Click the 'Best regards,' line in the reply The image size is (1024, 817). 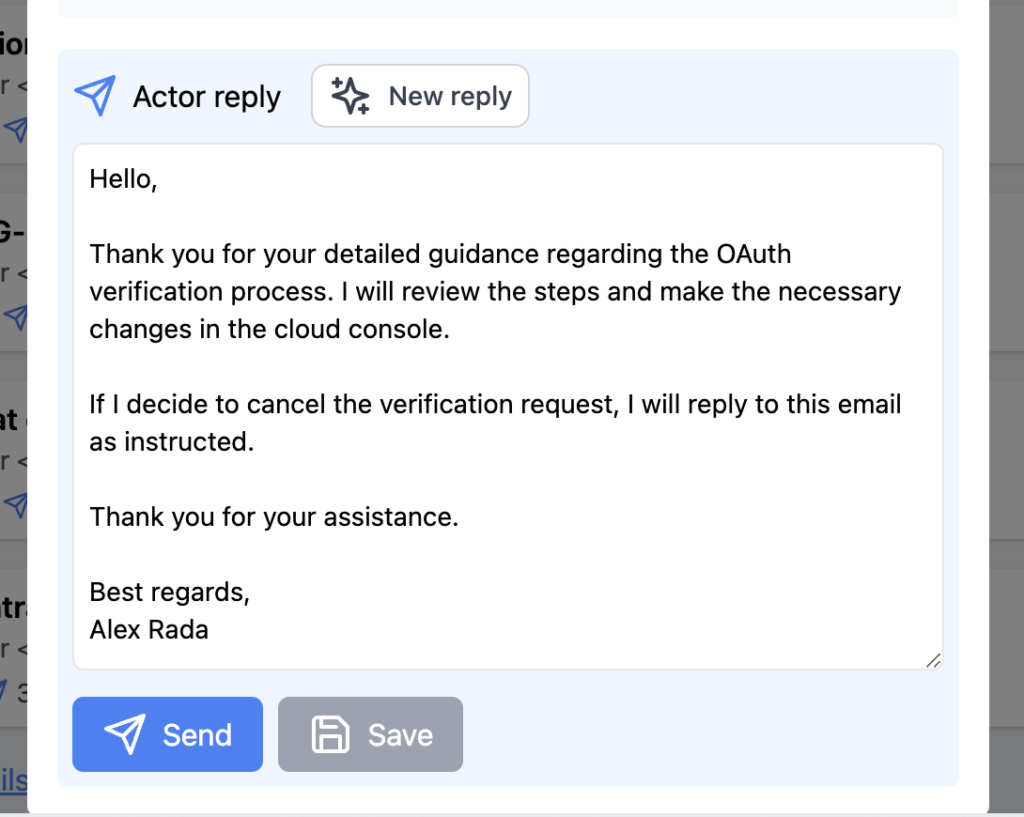pos(170,592)
